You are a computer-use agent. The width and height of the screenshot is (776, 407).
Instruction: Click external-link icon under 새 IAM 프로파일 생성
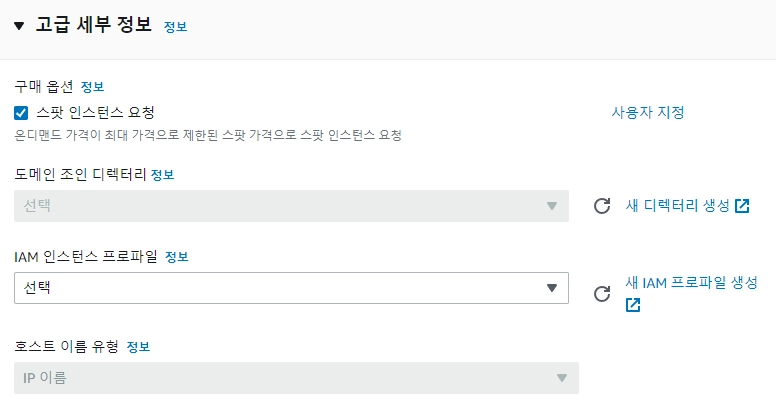coord(633,306)
